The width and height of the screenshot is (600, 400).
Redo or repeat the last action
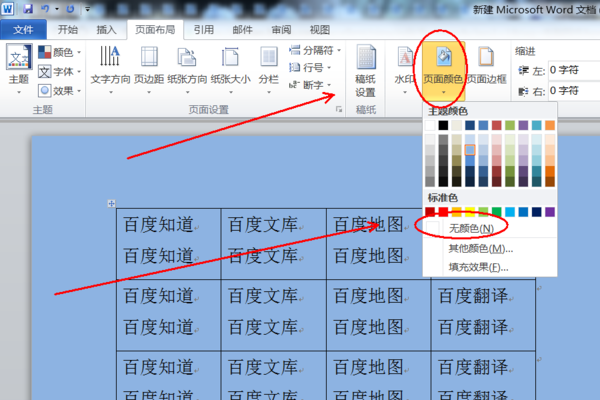[x=70, y=8]
